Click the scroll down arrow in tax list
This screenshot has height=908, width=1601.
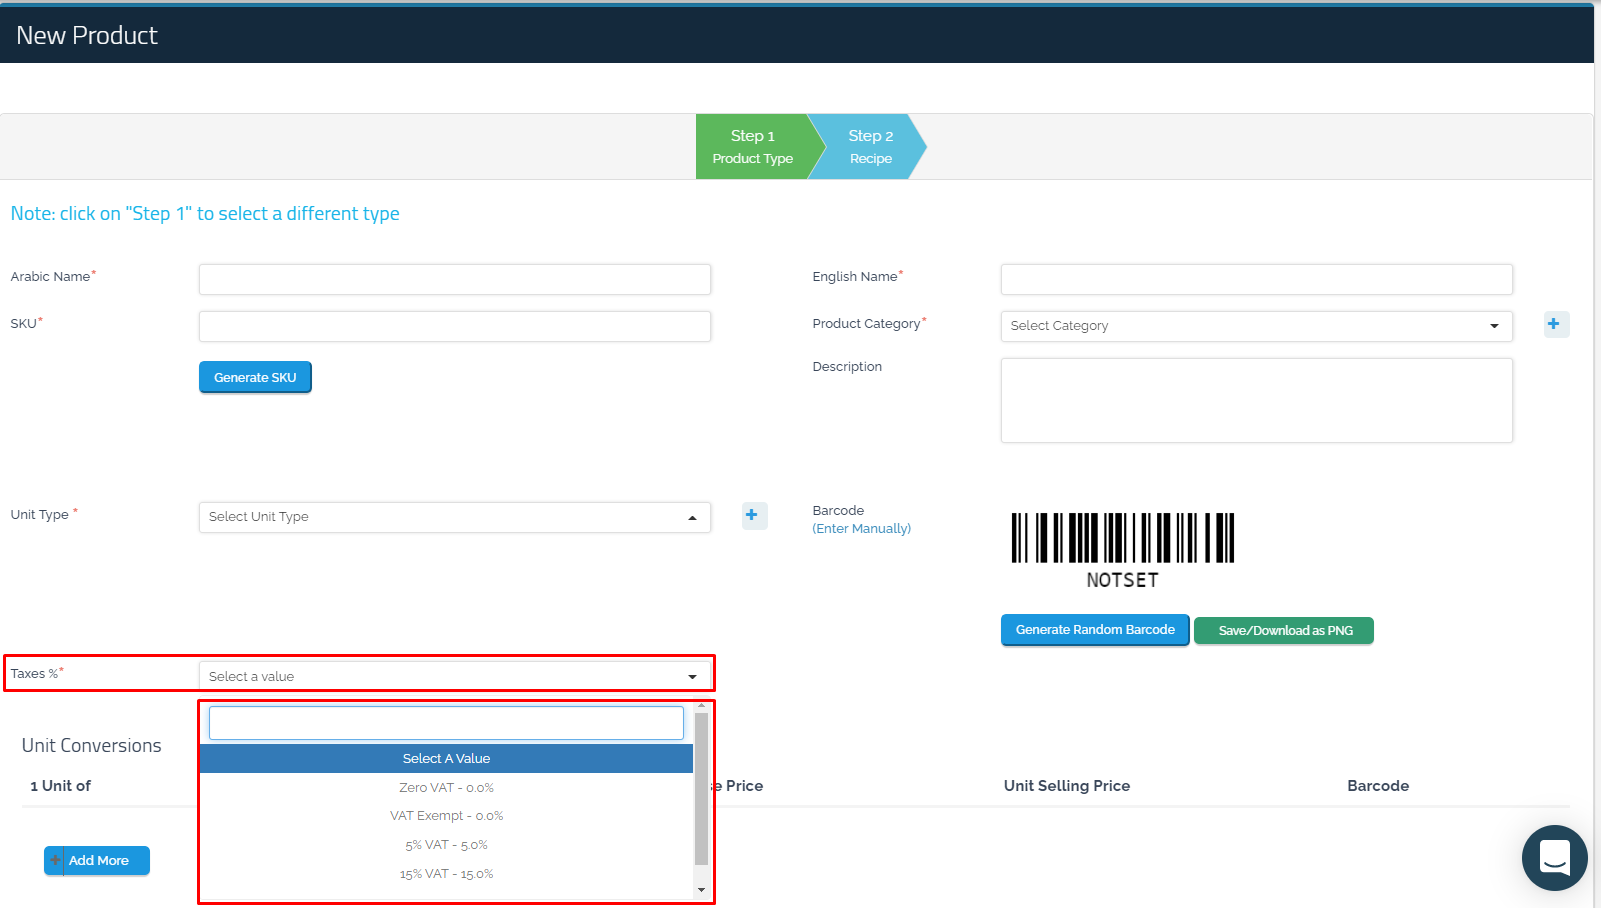pyautogui.click(x=701, y=889)
